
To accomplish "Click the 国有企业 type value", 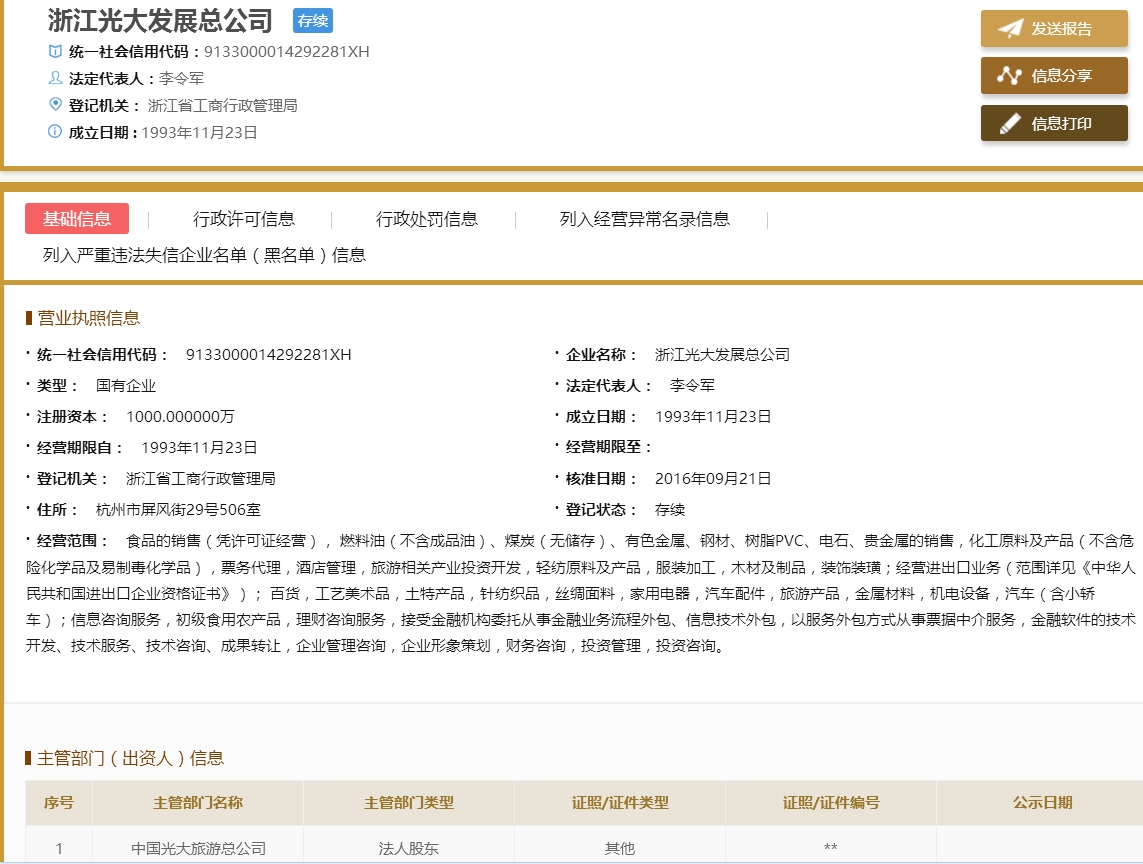I will pos(126,386).
